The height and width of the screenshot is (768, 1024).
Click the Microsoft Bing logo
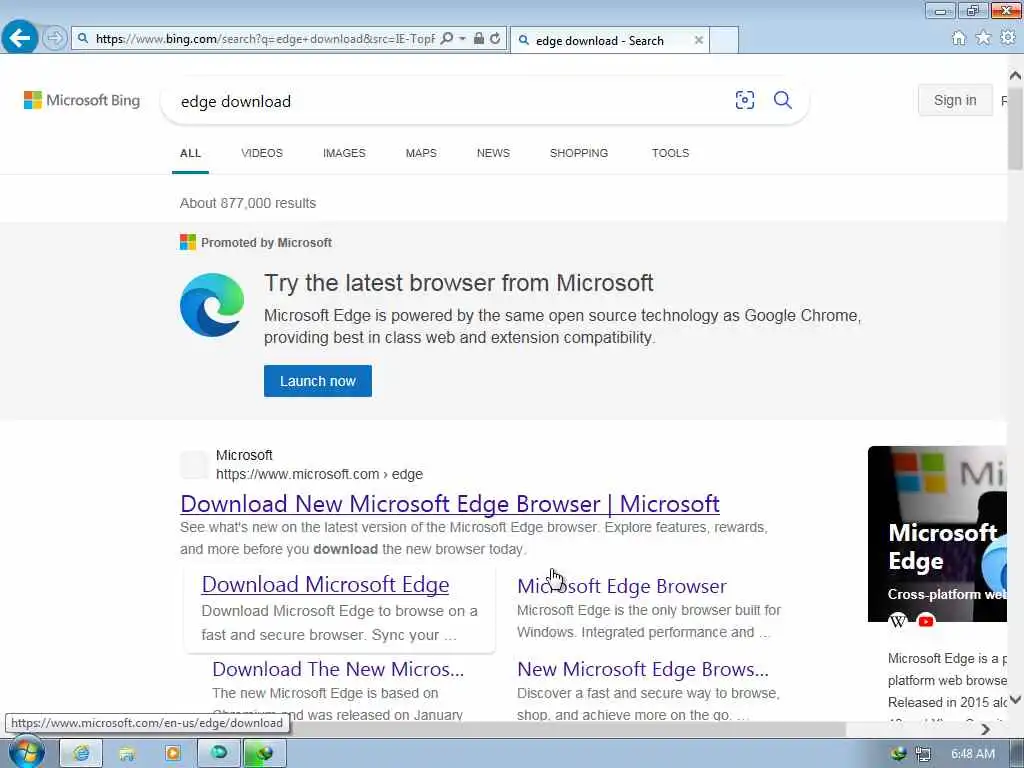point(82,100)
